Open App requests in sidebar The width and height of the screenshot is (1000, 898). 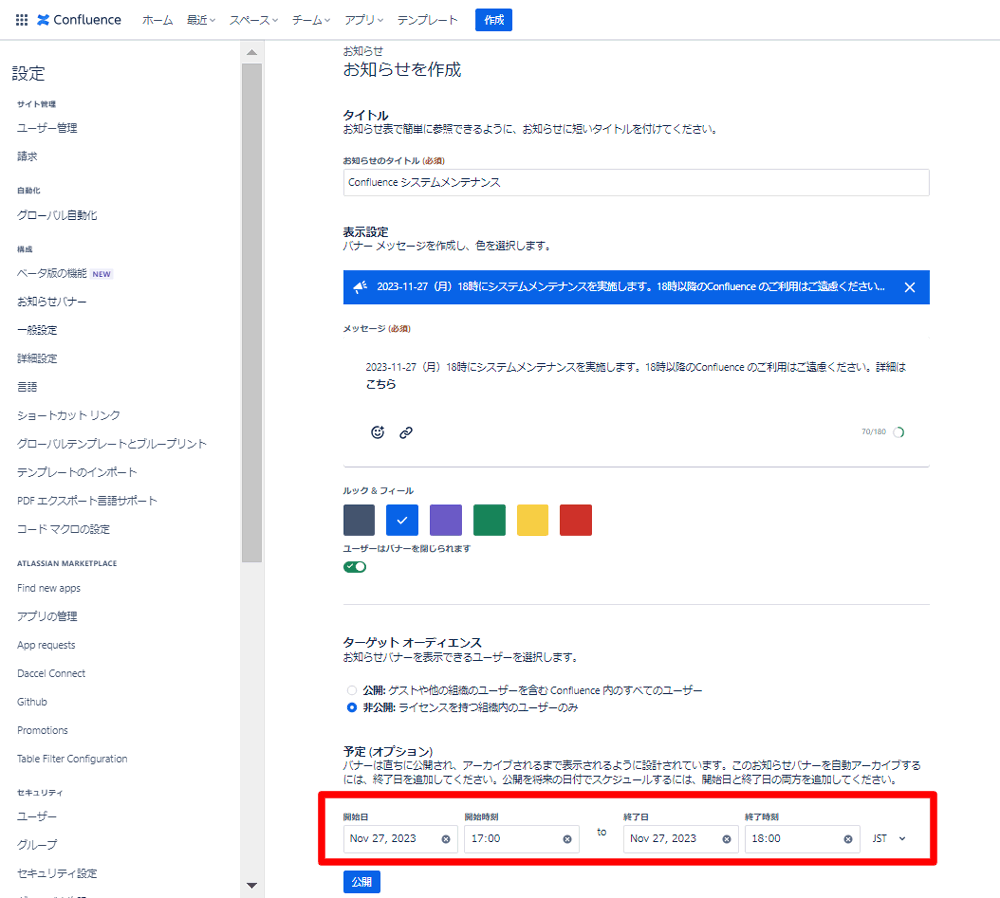46,645
